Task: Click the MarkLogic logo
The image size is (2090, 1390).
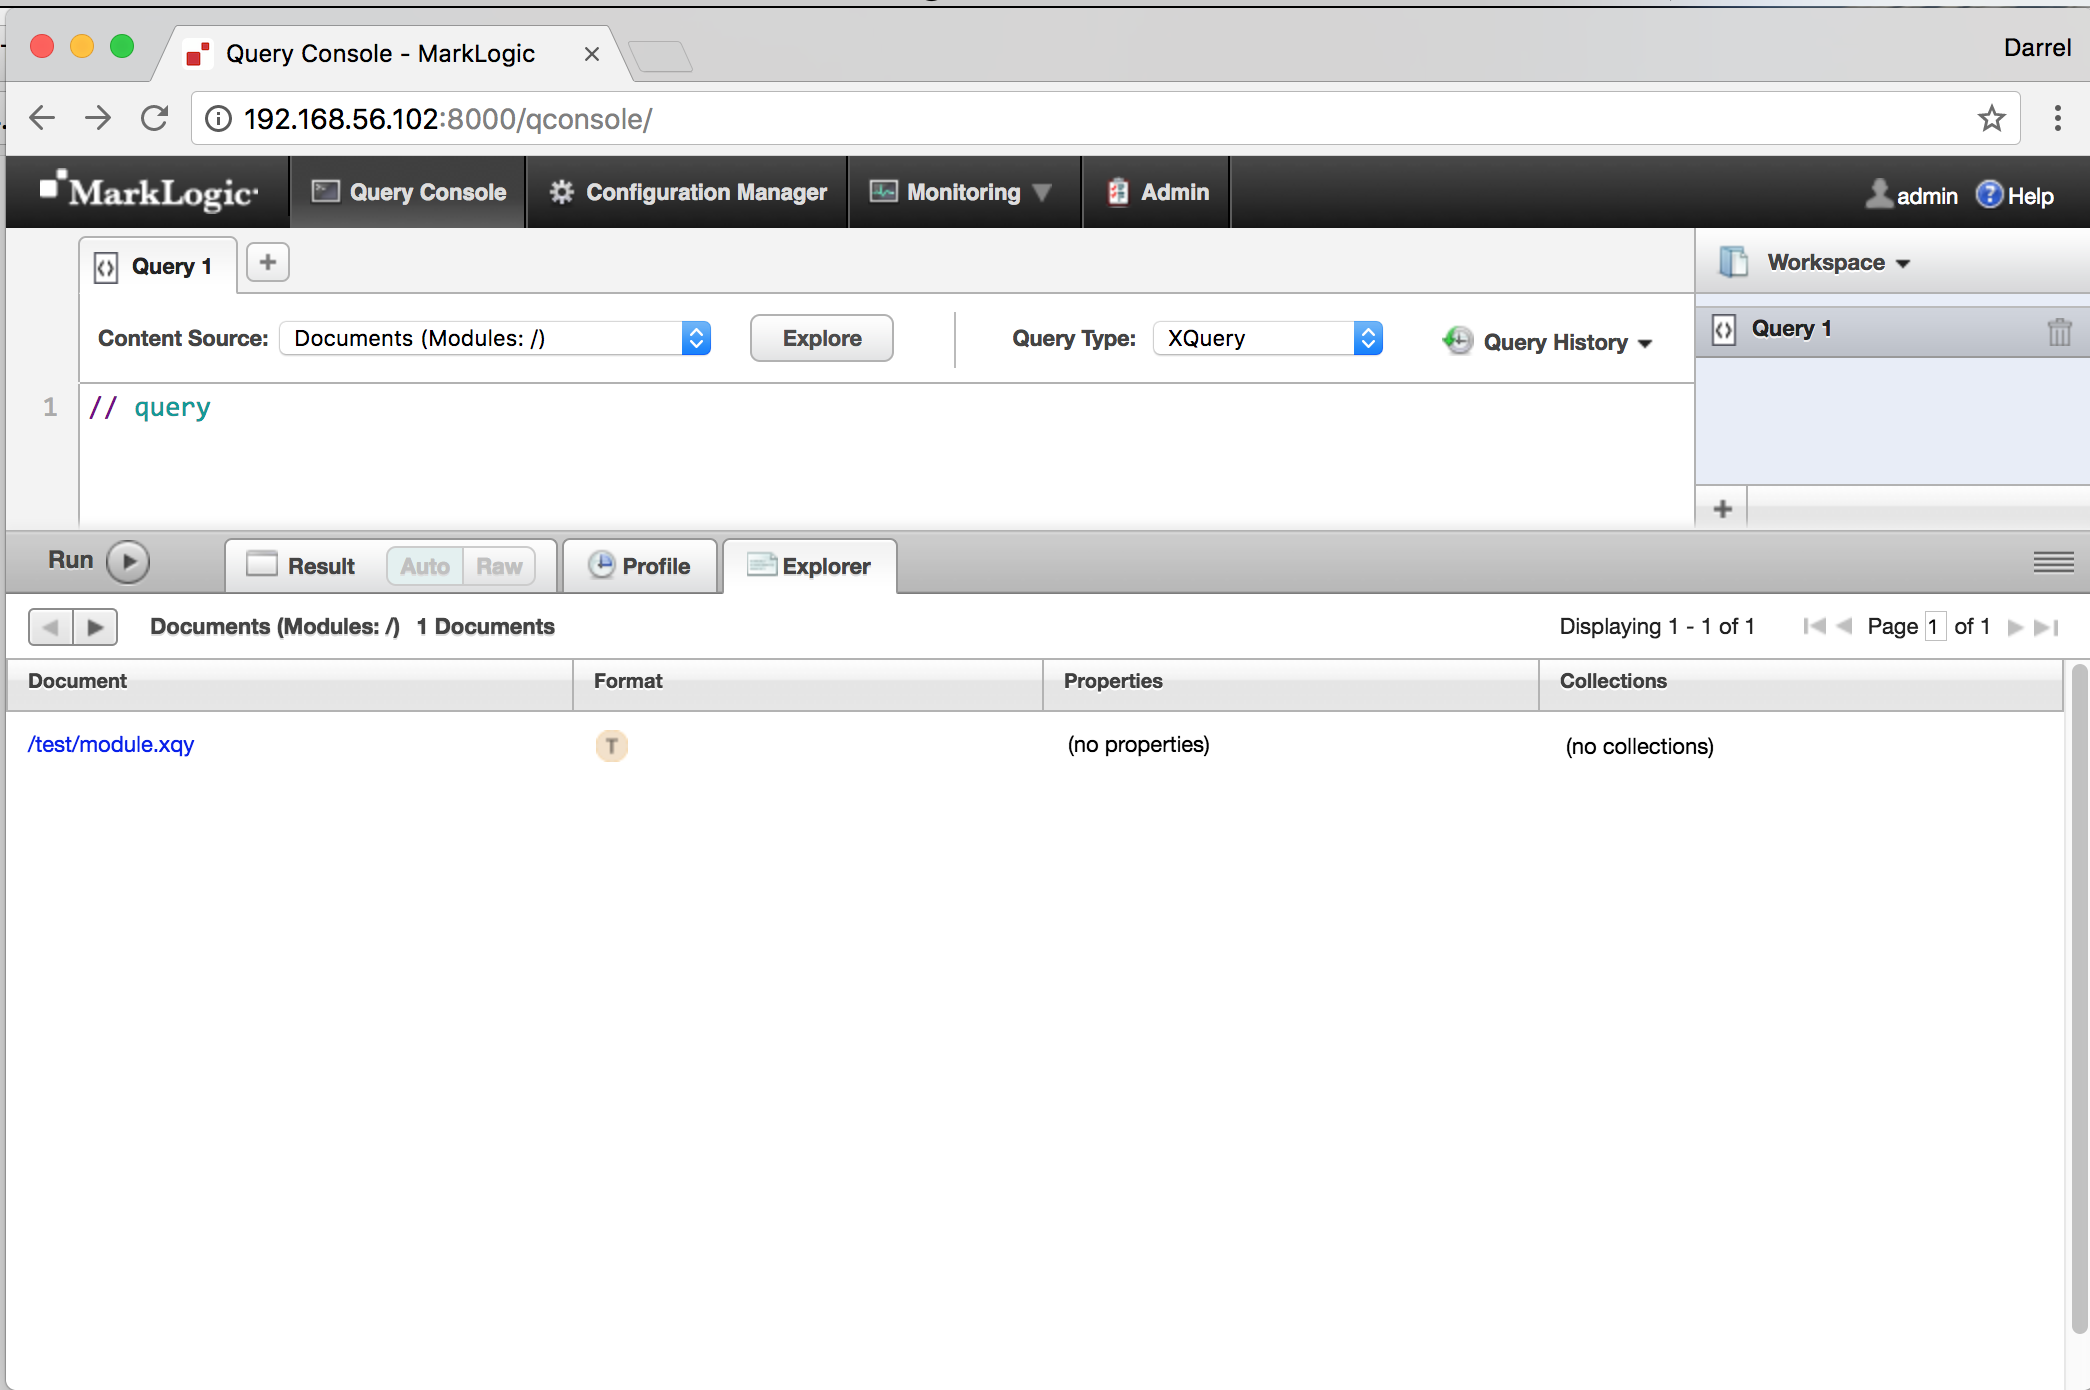Action: click(x=146, y=191)
